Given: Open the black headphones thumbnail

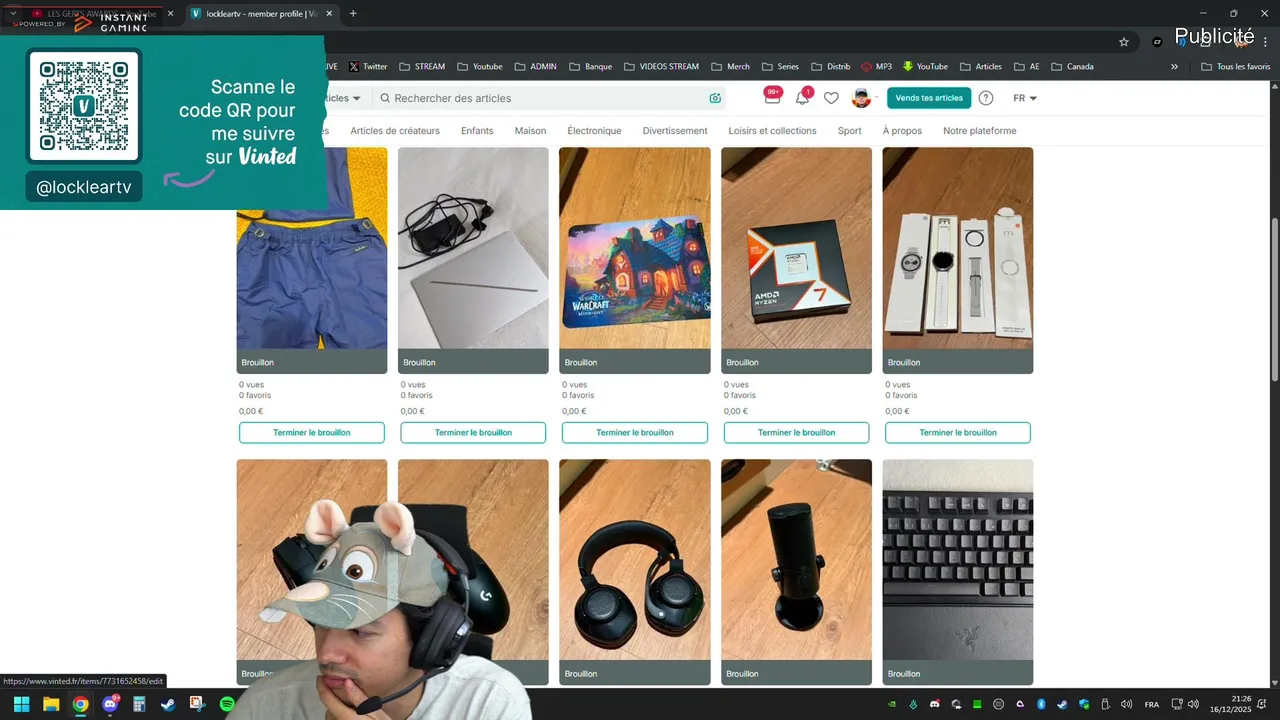Looking at the screenshot, I should 635,572.
